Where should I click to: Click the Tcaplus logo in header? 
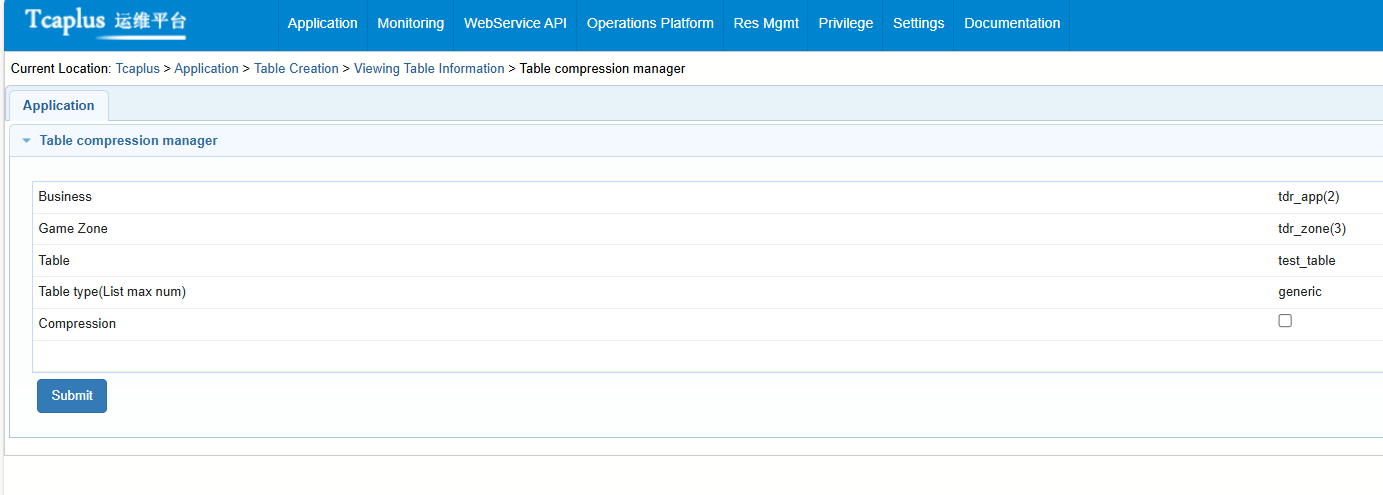point(105,22)
